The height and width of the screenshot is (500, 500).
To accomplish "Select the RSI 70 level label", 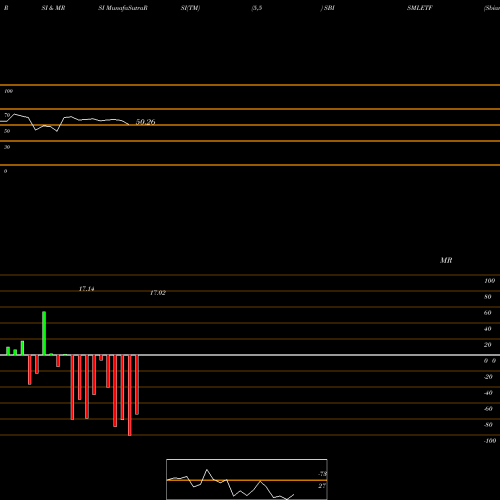I will [7, 115].
